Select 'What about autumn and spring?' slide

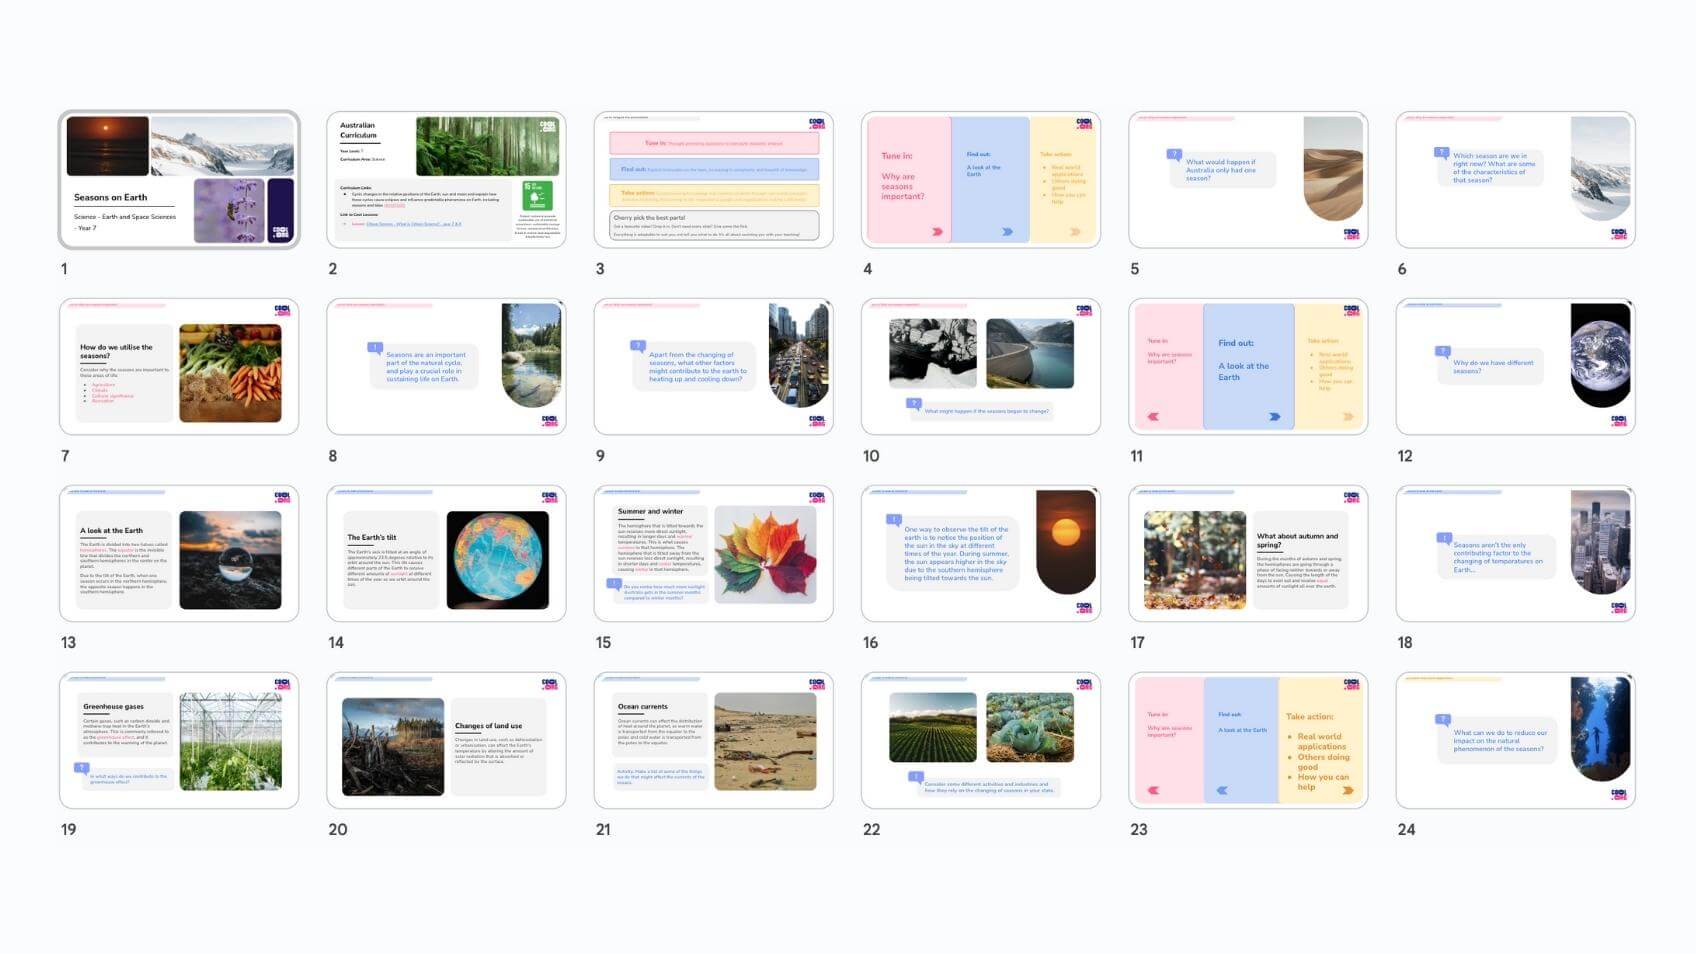(1248, 554)
